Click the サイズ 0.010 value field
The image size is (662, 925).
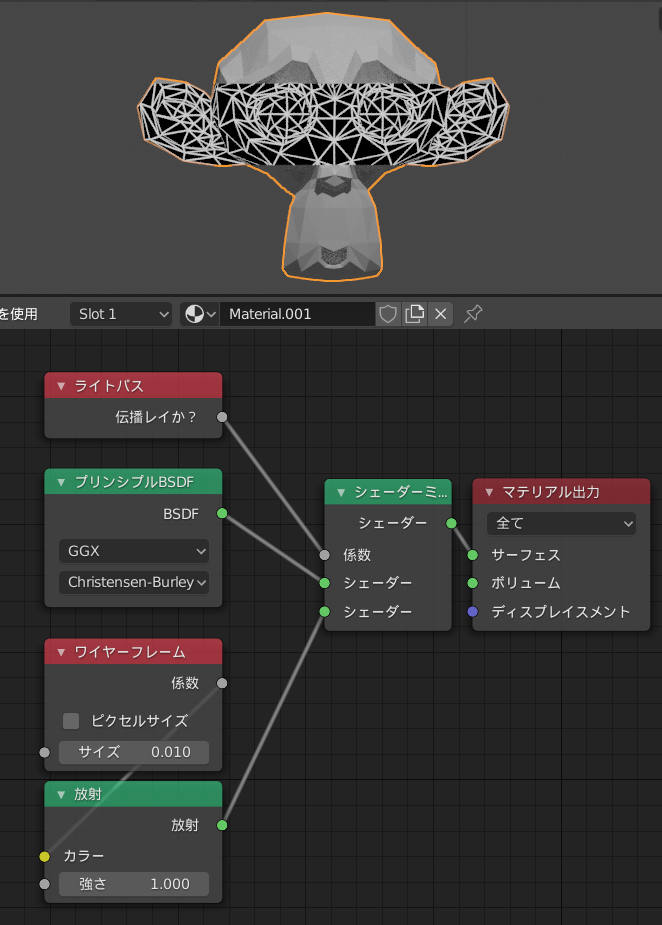coord(134,752)
